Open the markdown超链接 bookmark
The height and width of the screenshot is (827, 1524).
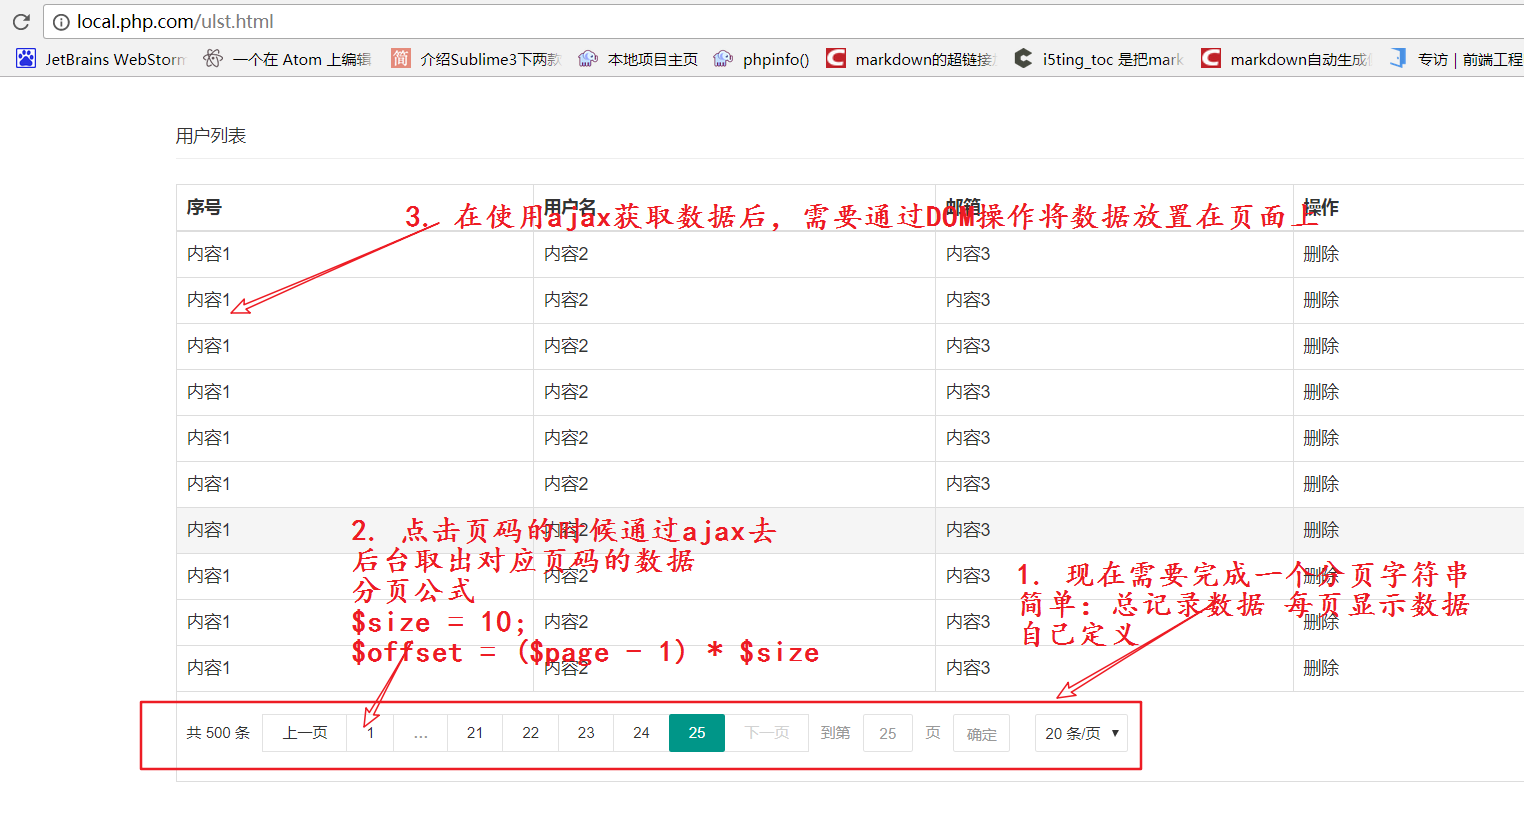(x=911, y=59)
